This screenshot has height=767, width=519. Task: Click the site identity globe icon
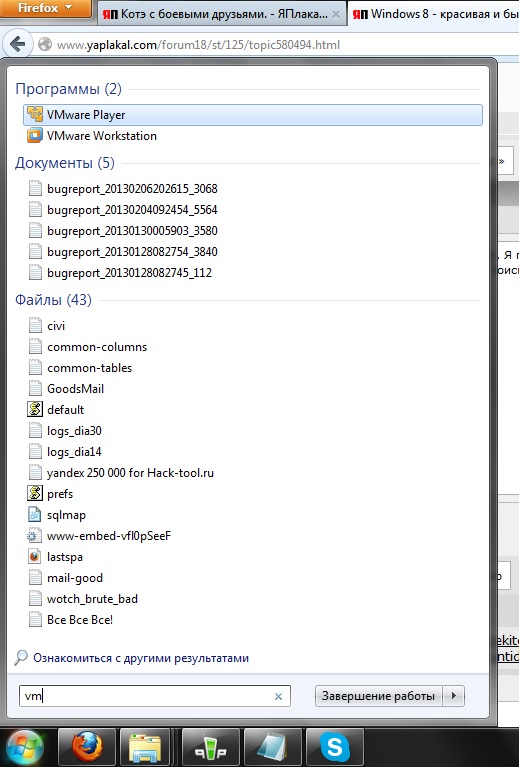click(45, 45)
